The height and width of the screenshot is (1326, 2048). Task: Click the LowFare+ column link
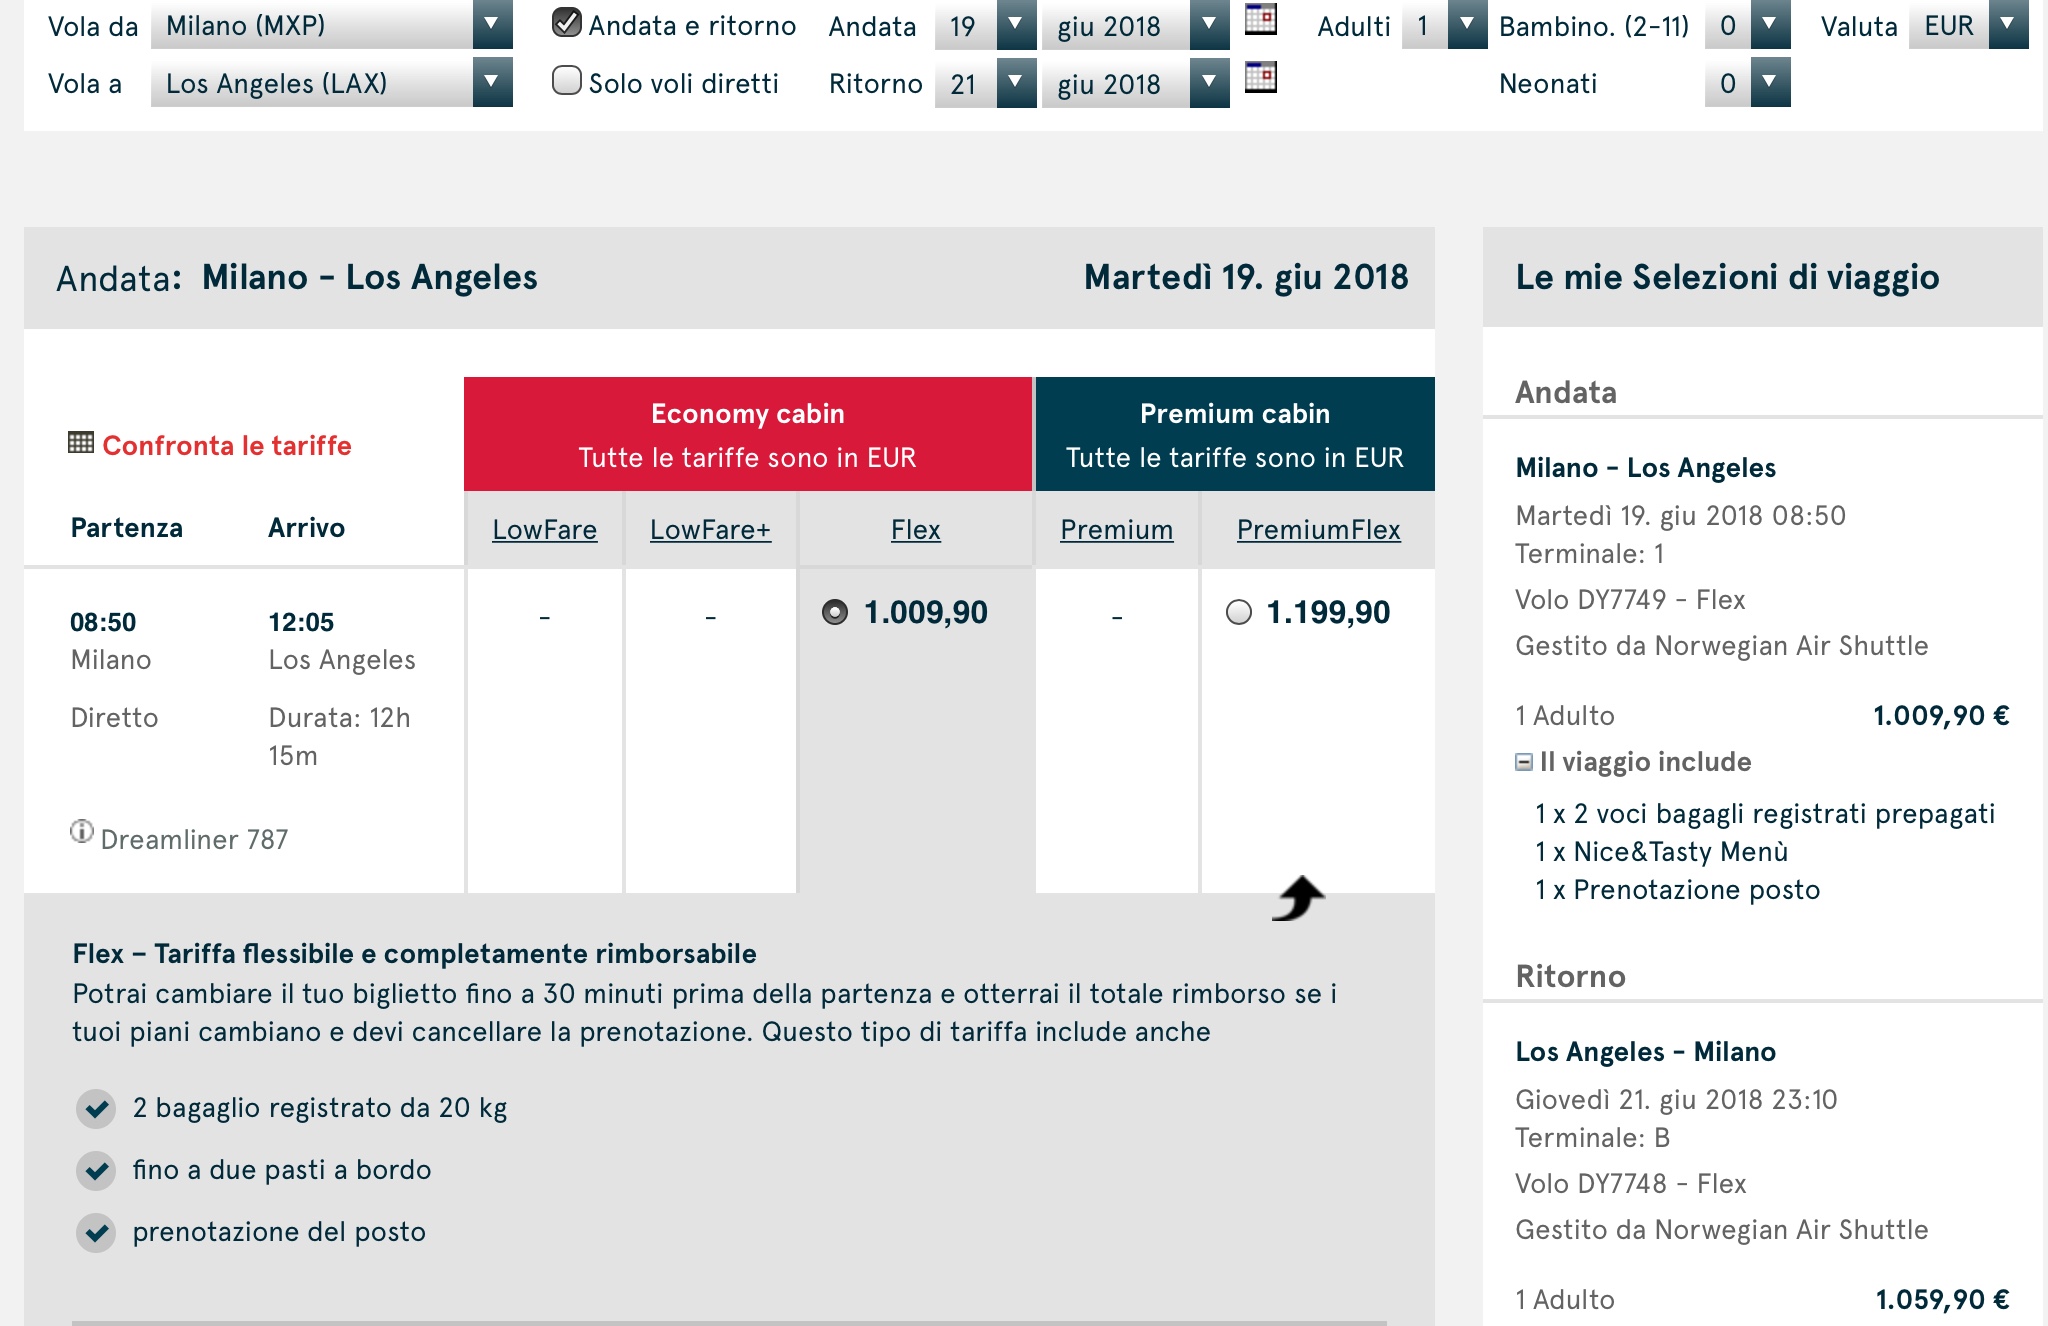click(x=710, y=530)
